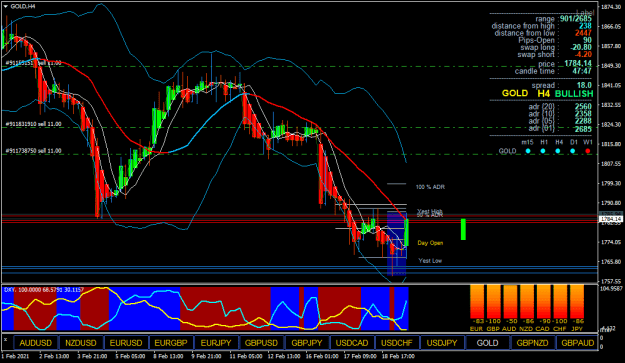The image size is (625, 363).
Task: Click the green forecast candle right of chart
Action: coord(463,229)
